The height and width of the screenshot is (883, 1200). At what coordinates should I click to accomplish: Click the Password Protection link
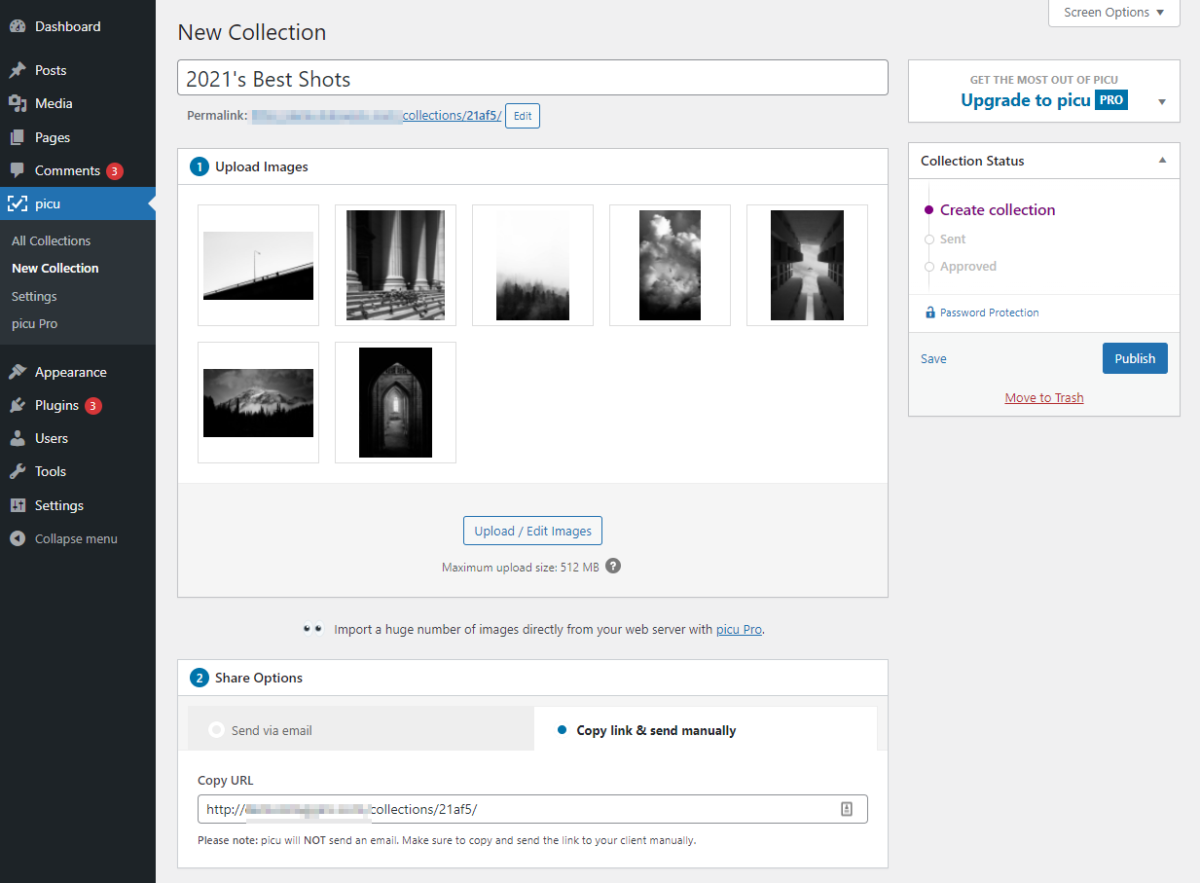[989, 313]
